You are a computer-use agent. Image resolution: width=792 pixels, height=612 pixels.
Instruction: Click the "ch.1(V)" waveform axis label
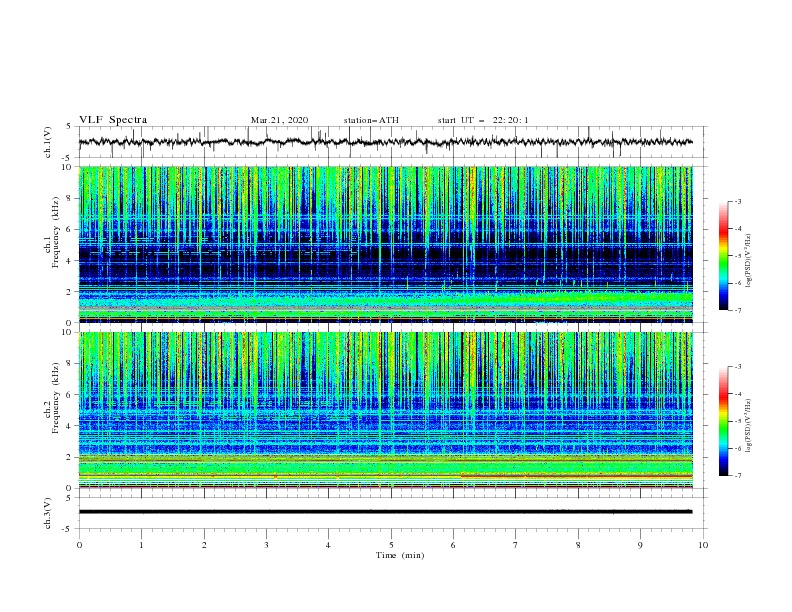[48, 142]
